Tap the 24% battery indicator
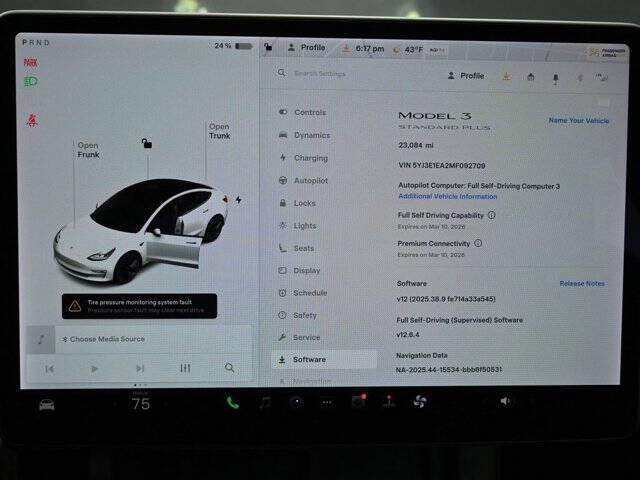Screen dimensions: 640x480 (233, 46)
